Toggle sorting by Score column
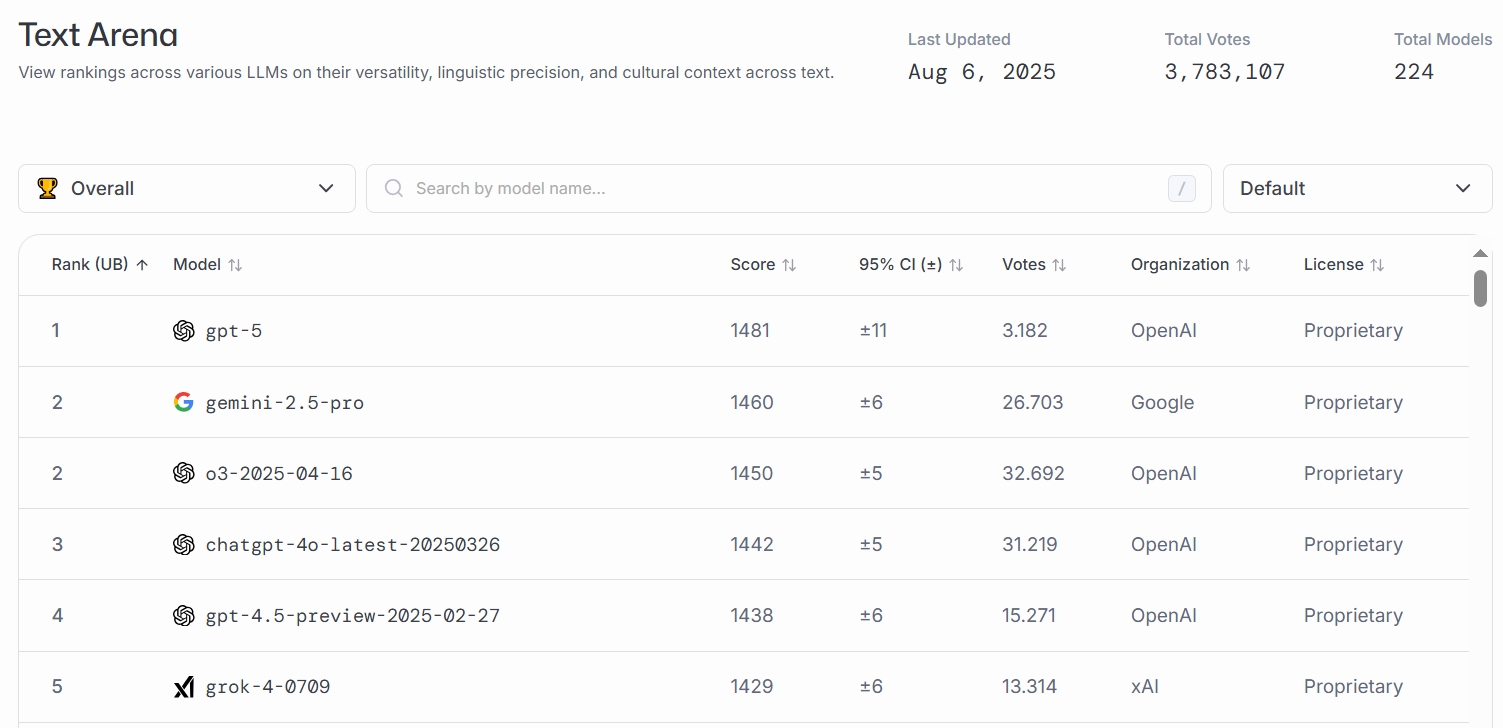 click(763, 265)
